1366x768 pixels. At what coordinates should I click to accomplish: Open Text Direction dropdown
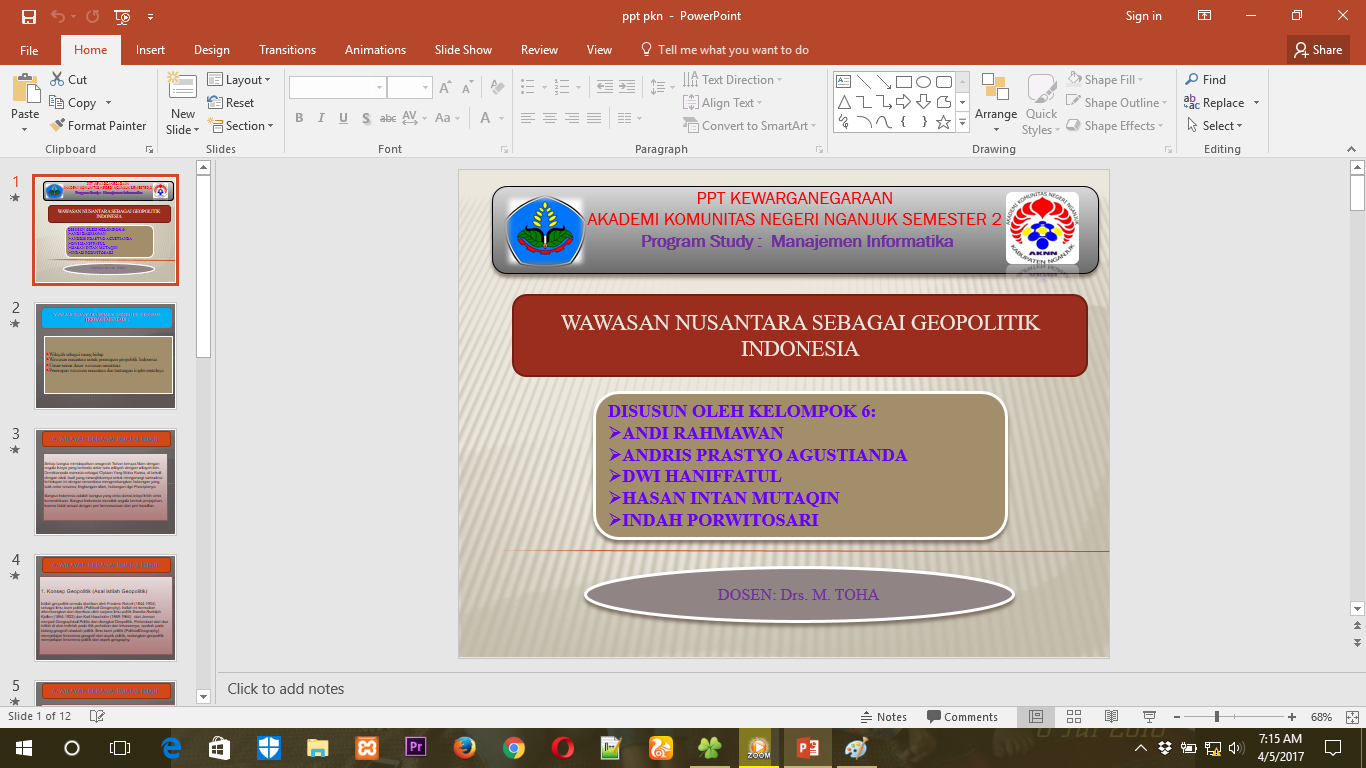click(732, 79)
